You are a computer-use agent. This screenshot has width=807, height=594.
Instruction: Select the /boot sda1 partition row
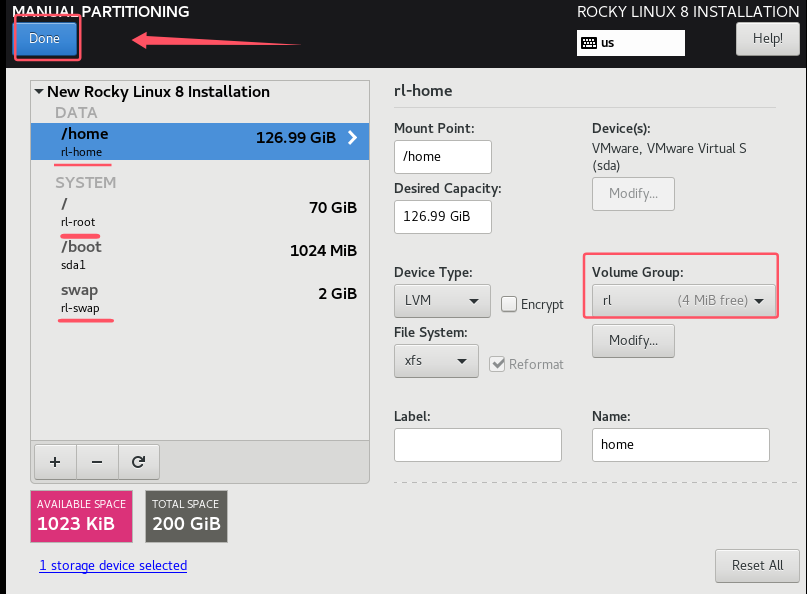coord(200,255)
